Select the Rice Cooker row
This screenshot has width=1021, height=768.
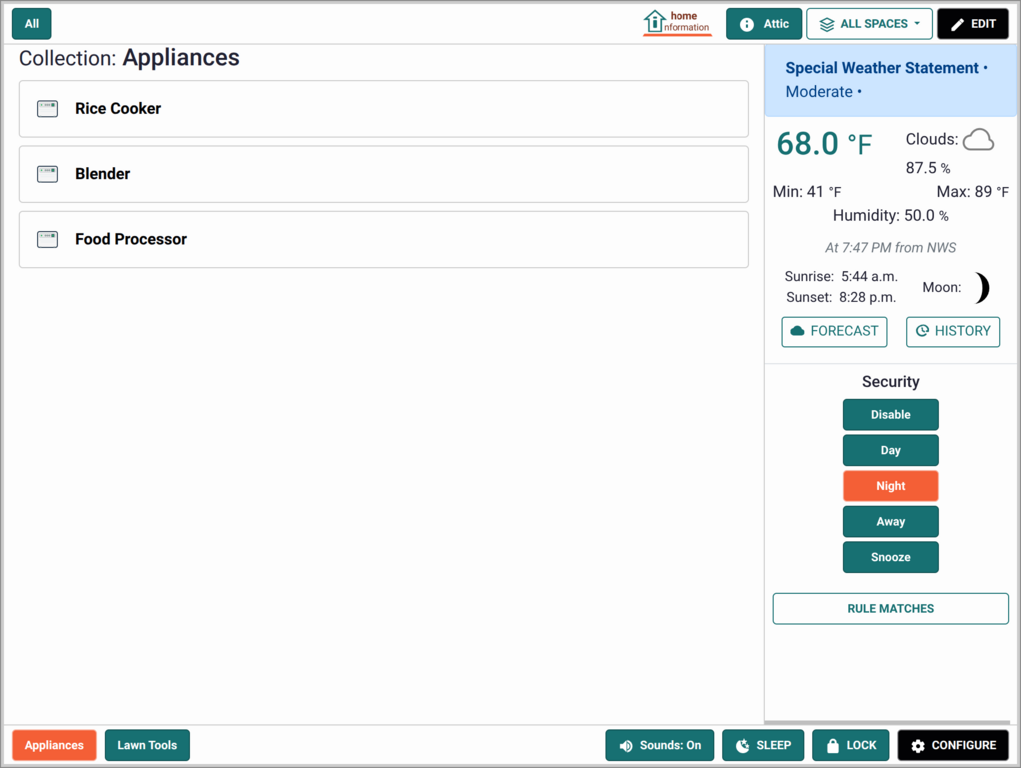point(384,109)
